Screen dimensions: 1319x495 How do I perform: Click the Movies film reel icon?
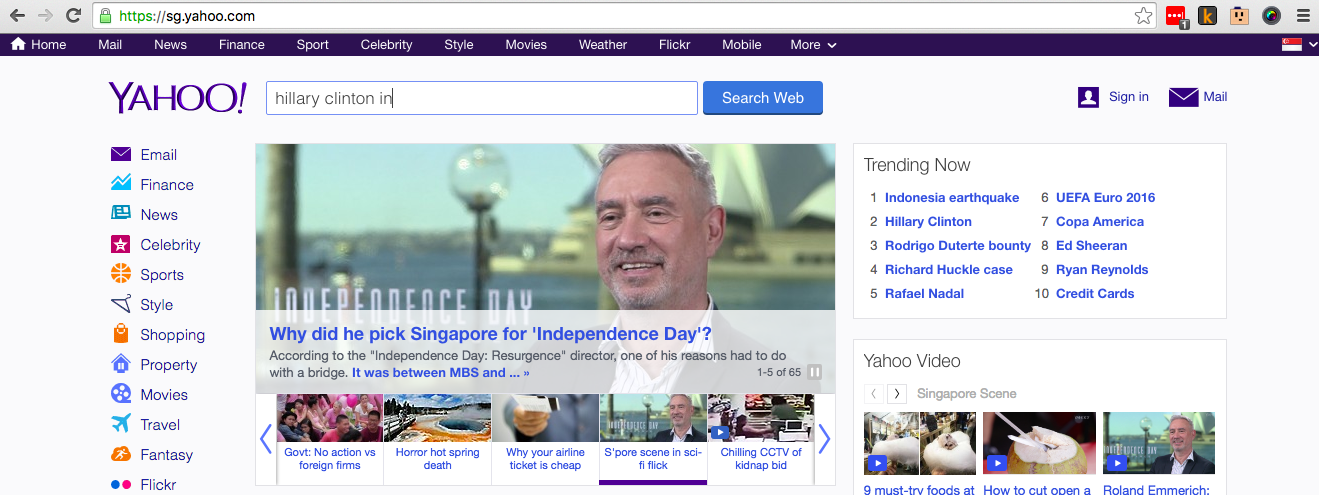coord(121,394)
